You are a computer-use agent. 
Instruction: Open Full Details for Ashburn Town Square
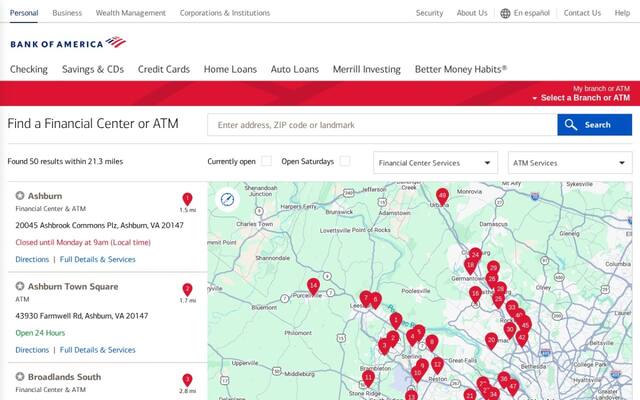click(98, 350)
